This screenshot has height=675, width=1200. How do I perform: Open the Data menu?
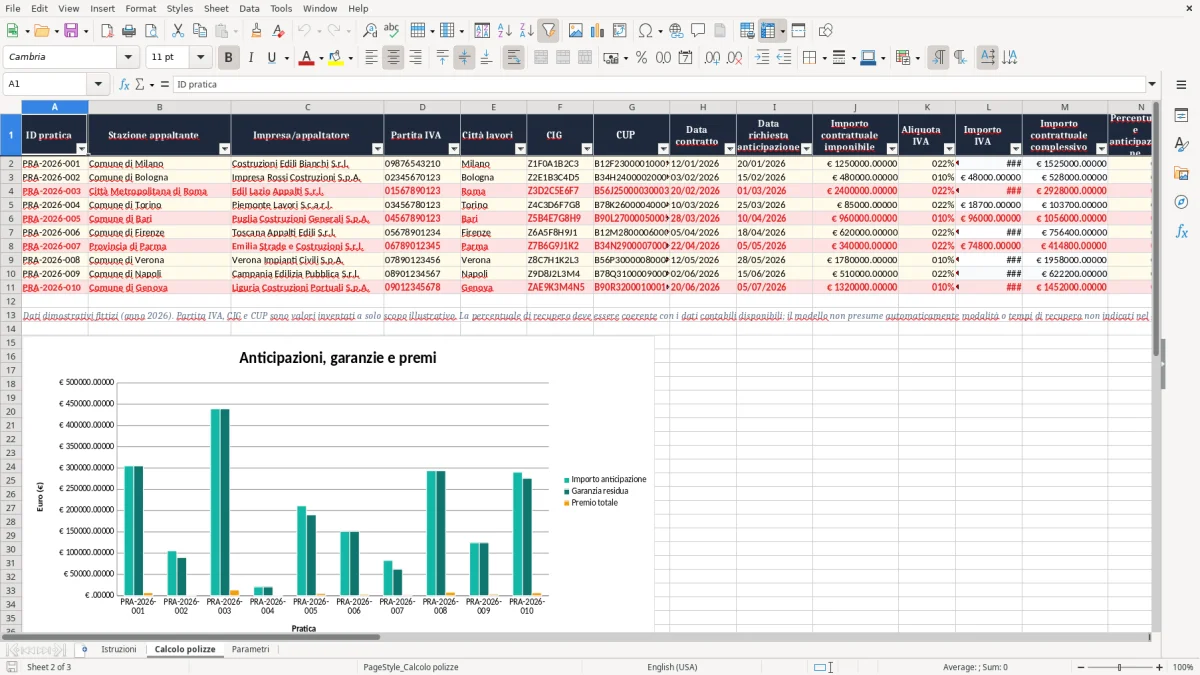point(249,8)
